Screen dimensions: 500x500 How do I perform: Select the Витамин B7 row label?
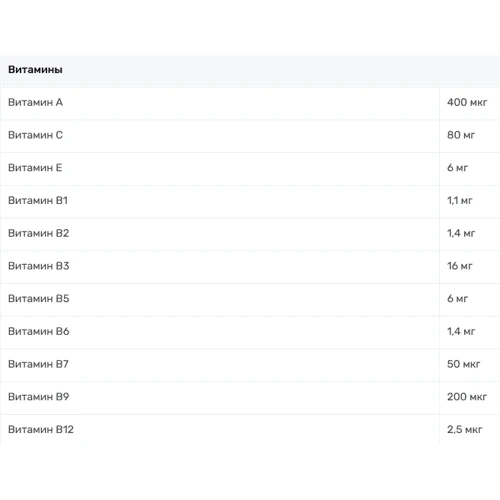[x=38, y=364]
